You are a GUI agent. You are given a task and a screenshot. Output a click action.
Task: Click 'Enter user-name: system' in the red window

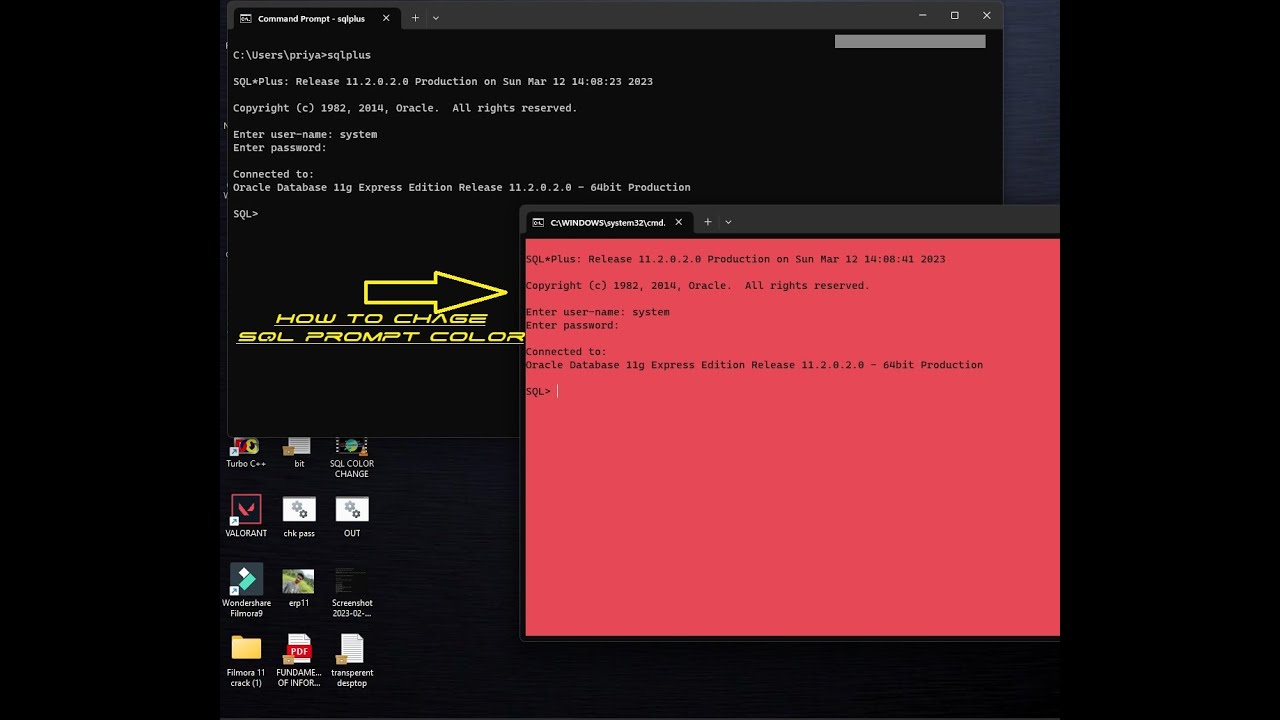coord(598,312)
